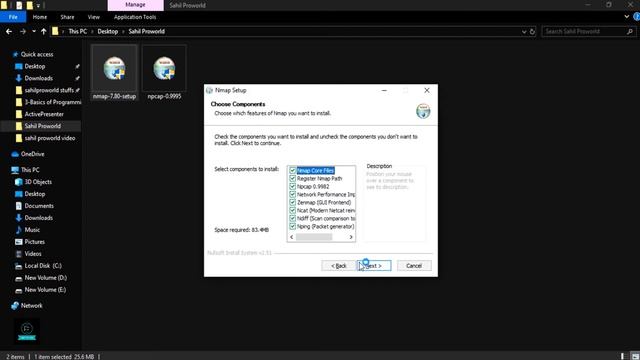Toggle the Ndiff (Scan comparison) checkbox
This screenshot has width=640, height=360.
[x=292, y=218]
